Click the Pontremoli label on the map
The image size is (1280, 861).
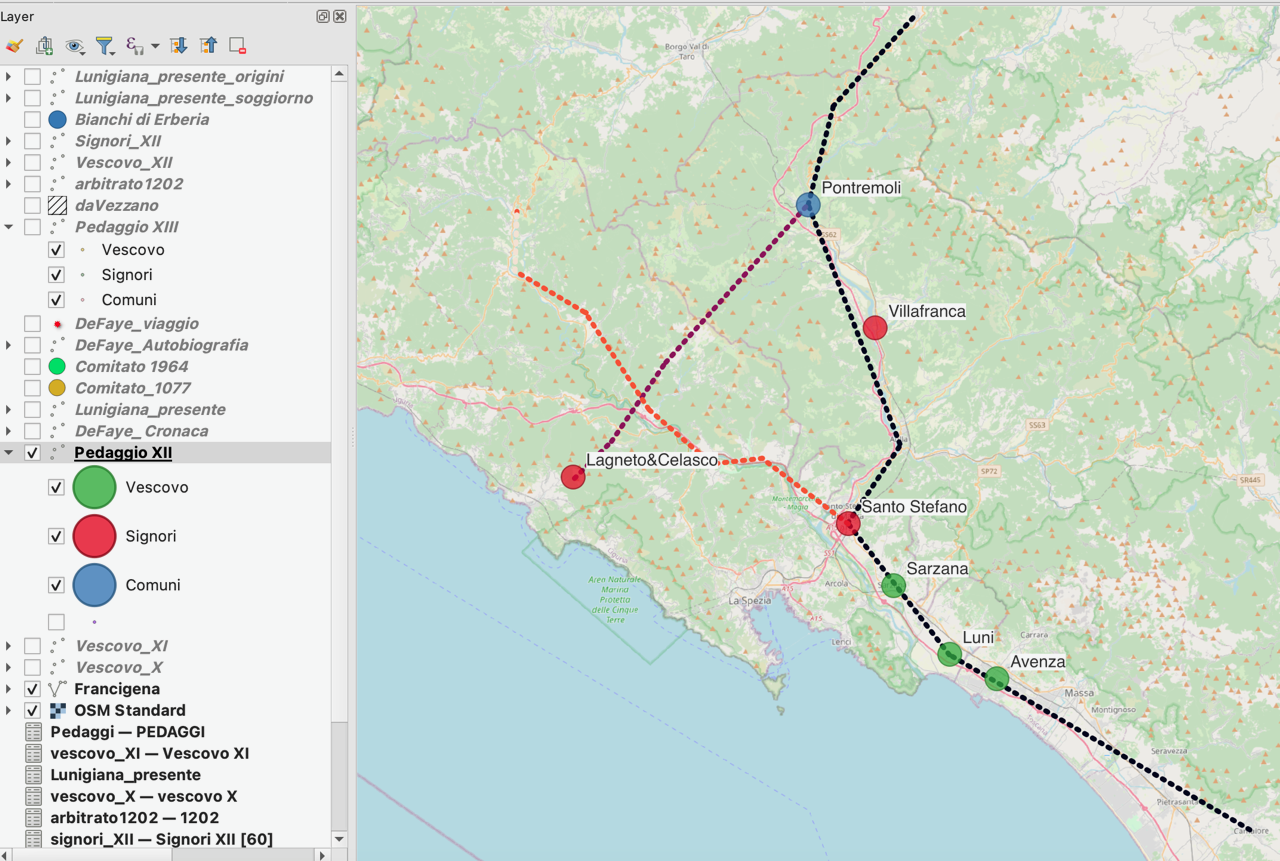(x=861, y=188)
